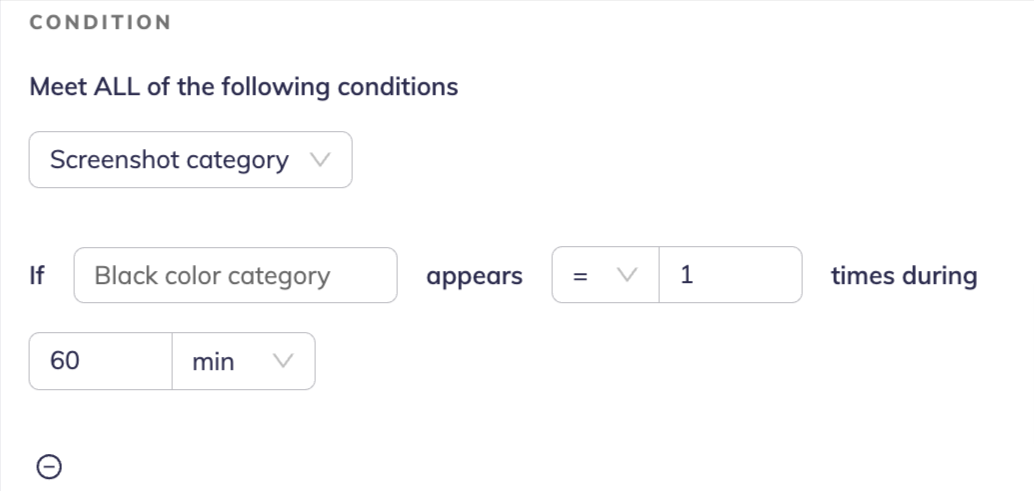Focus the Black color category field
This screenshot has height=491, width=1034.
click(235, 275)
